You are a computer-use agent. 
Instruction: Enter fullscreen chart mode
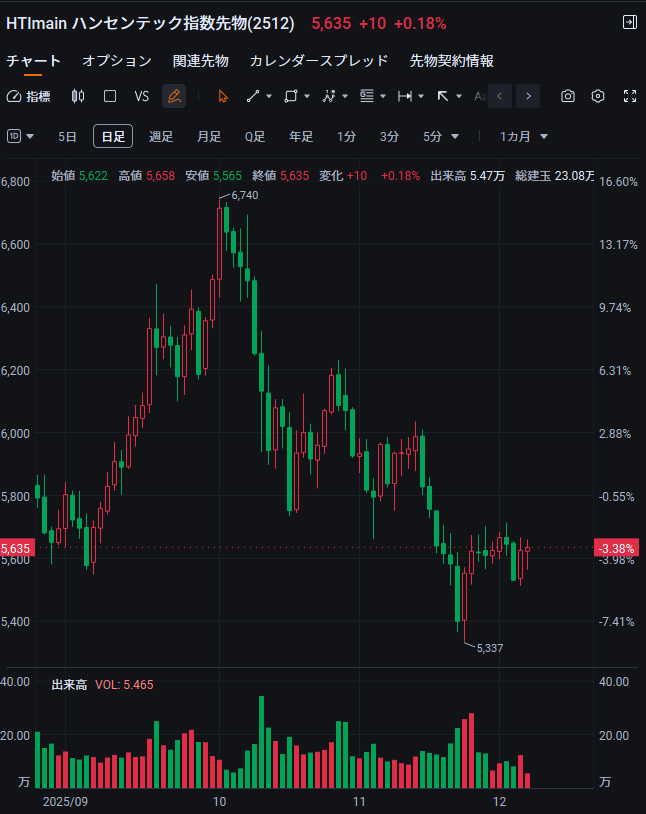(630, 97)
